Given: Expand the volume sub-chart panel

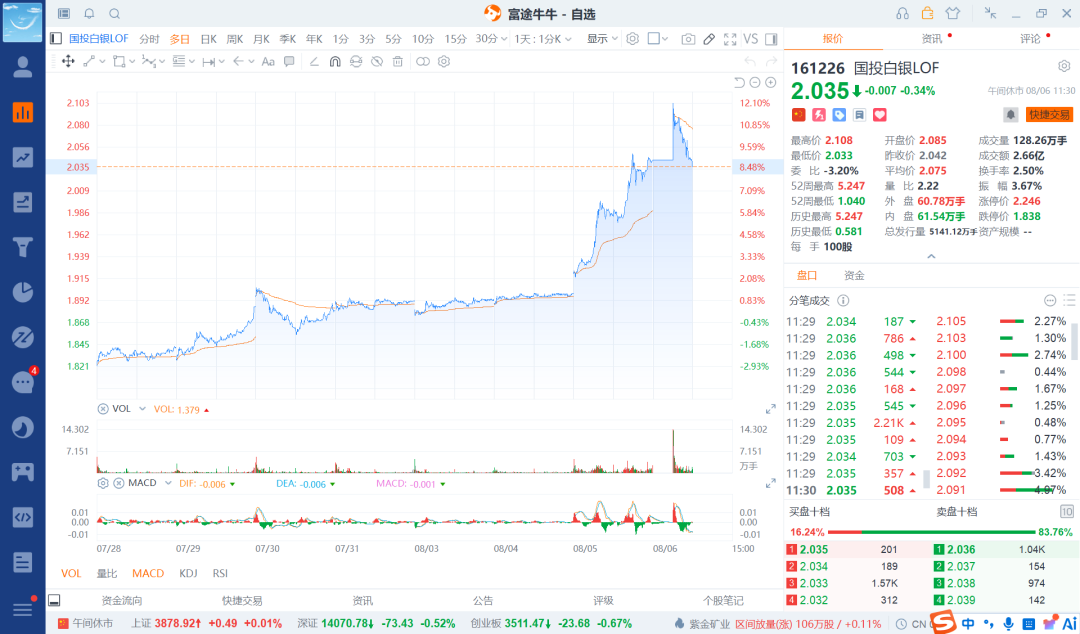Looking at the screenshot, I should coord(771,409).
